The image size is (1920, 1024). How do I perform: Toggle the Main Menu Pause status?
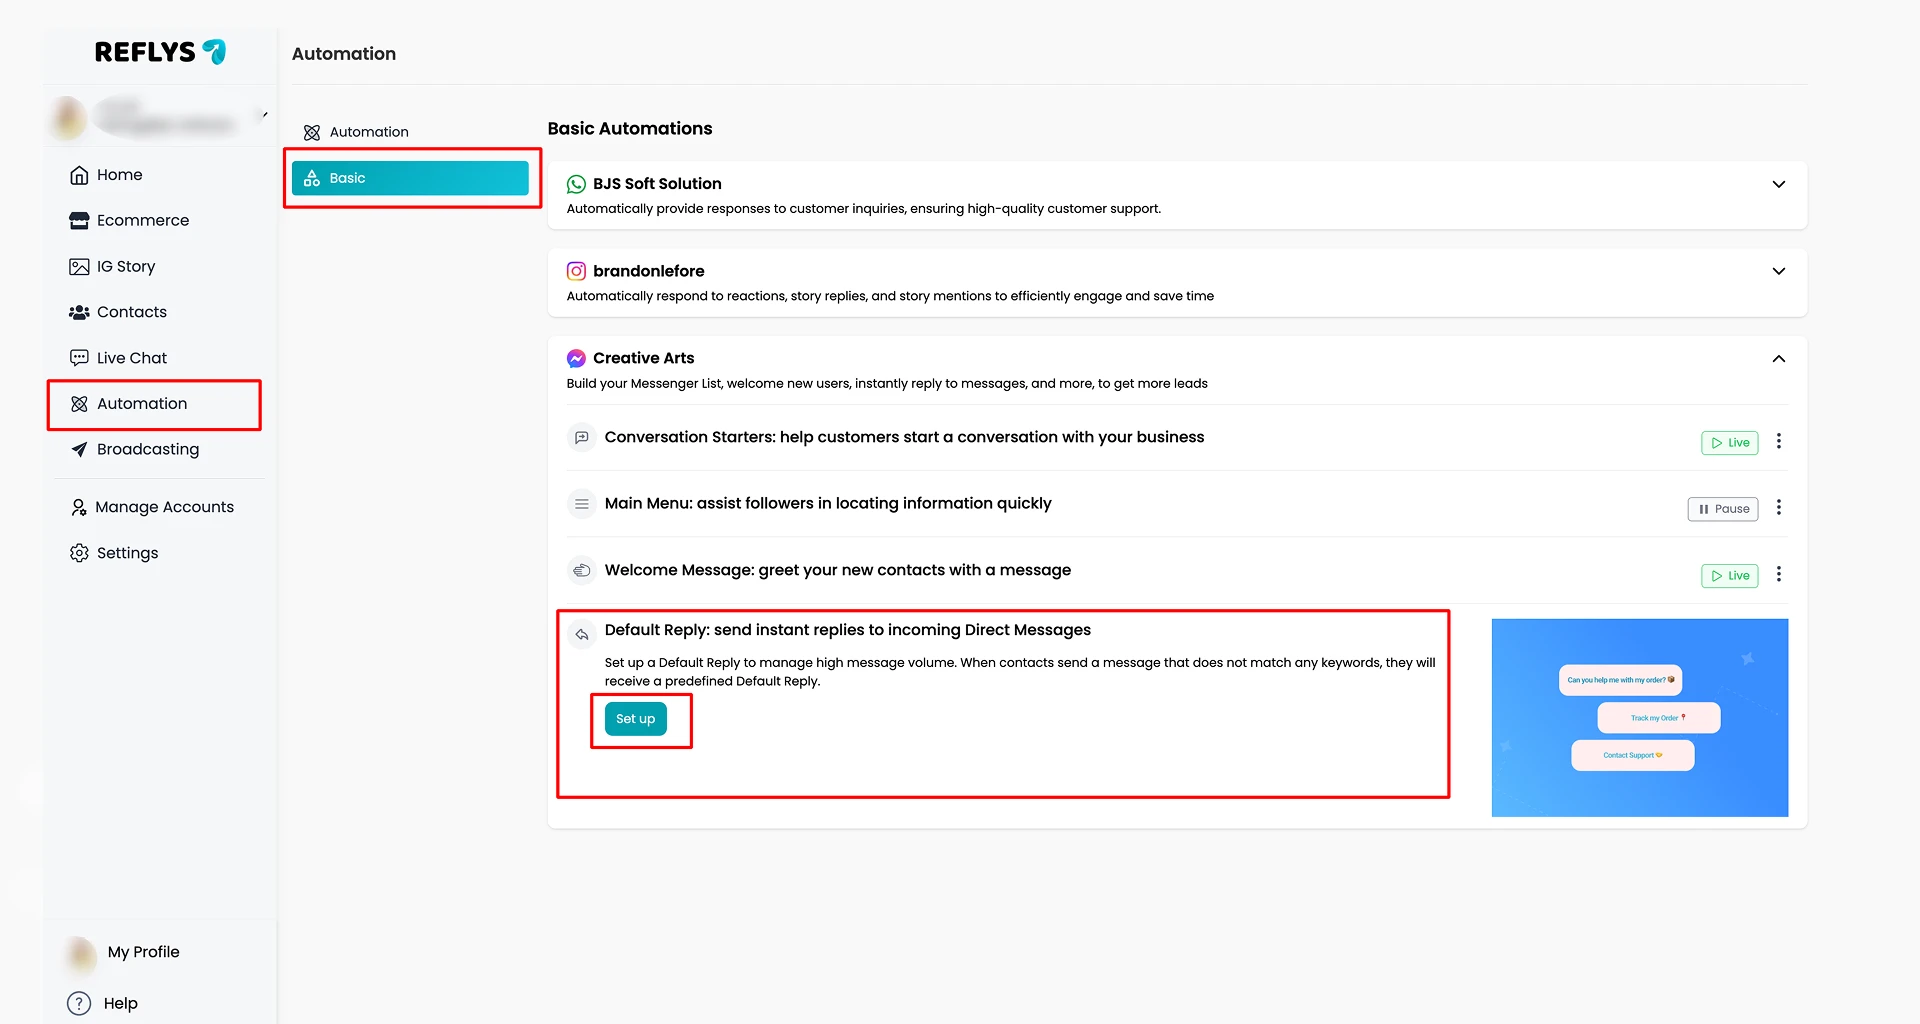click(x=1722, y=509)
